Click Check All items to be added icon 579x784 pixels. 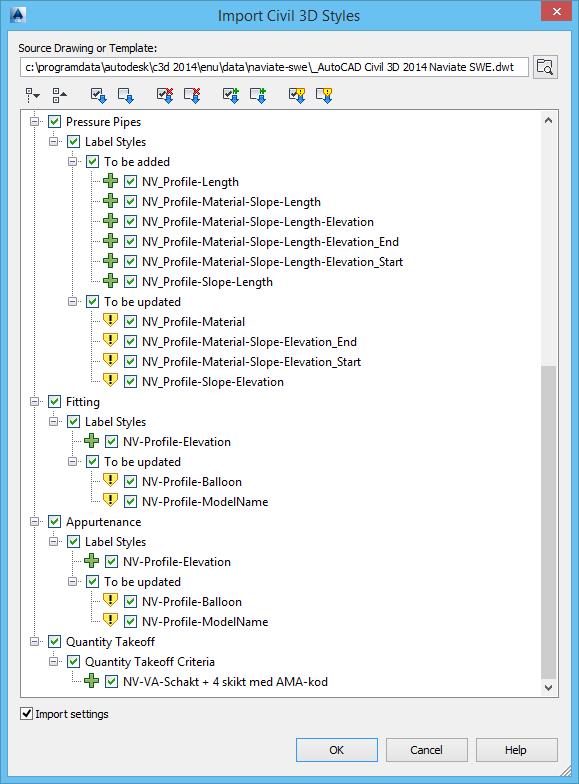pos(230,95)
